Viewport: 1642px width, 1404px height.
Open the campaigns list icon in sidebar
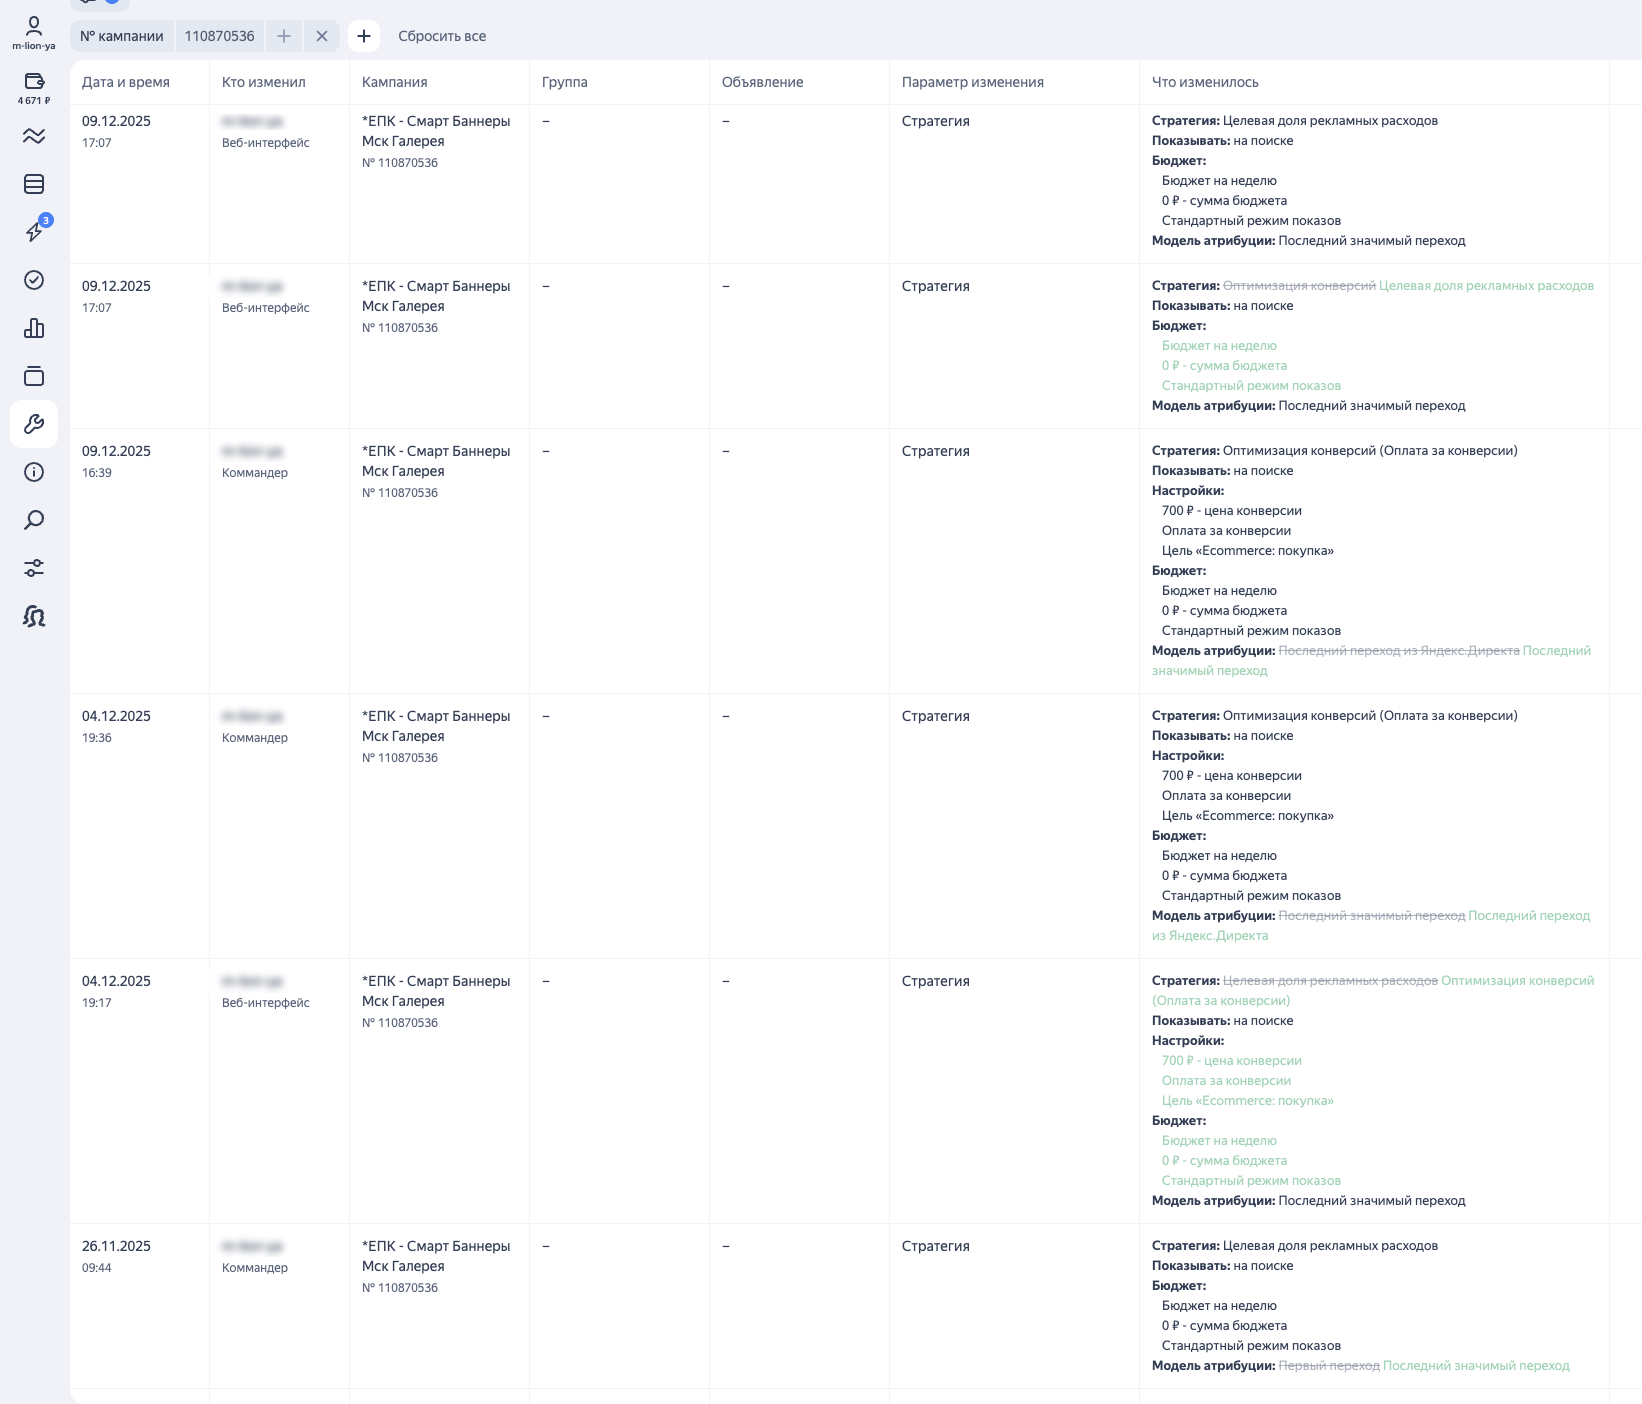(x=34, y=184)
